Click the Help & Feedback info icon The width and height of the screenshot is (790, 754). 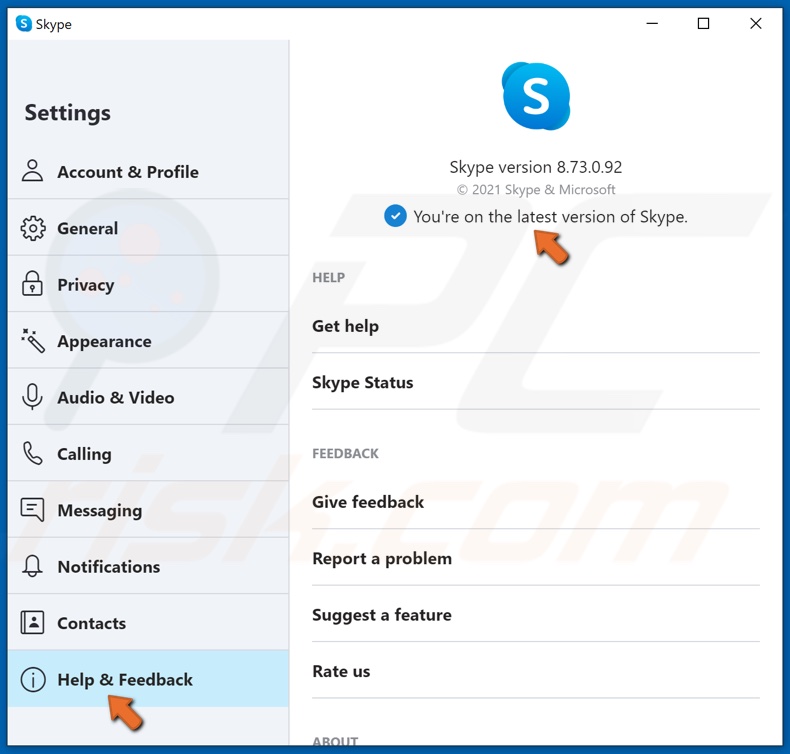pyautogui.click(x=33, y=679)
